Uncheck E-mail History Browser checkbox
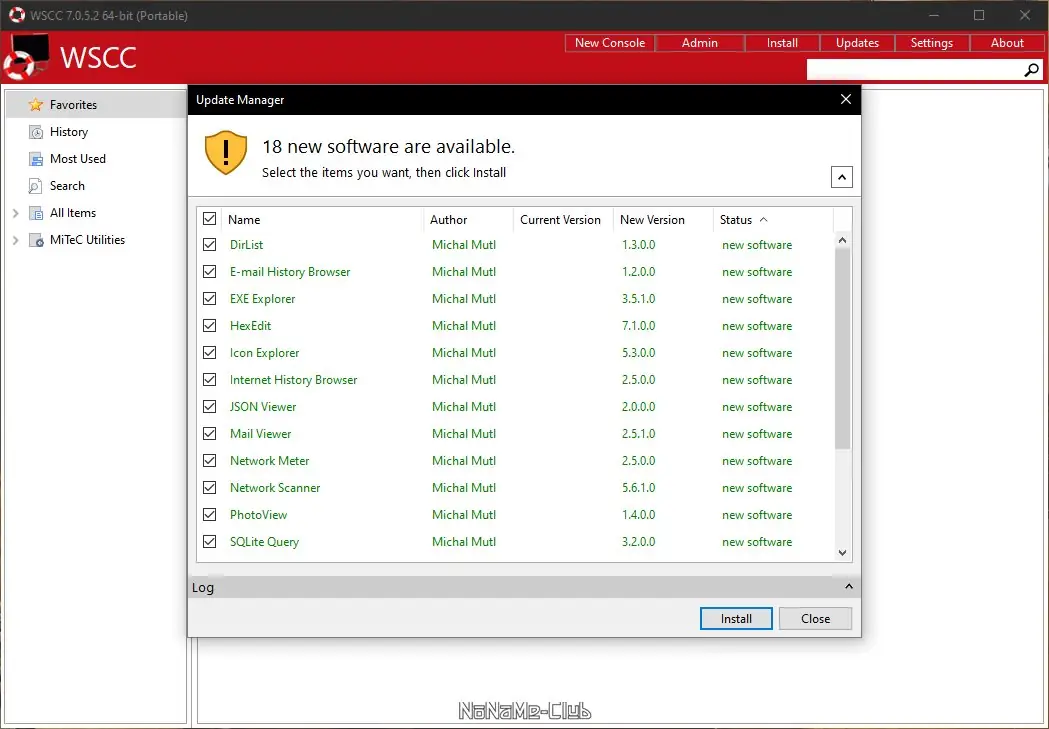Screen dimensions: 1049x729 pos(209,272)
